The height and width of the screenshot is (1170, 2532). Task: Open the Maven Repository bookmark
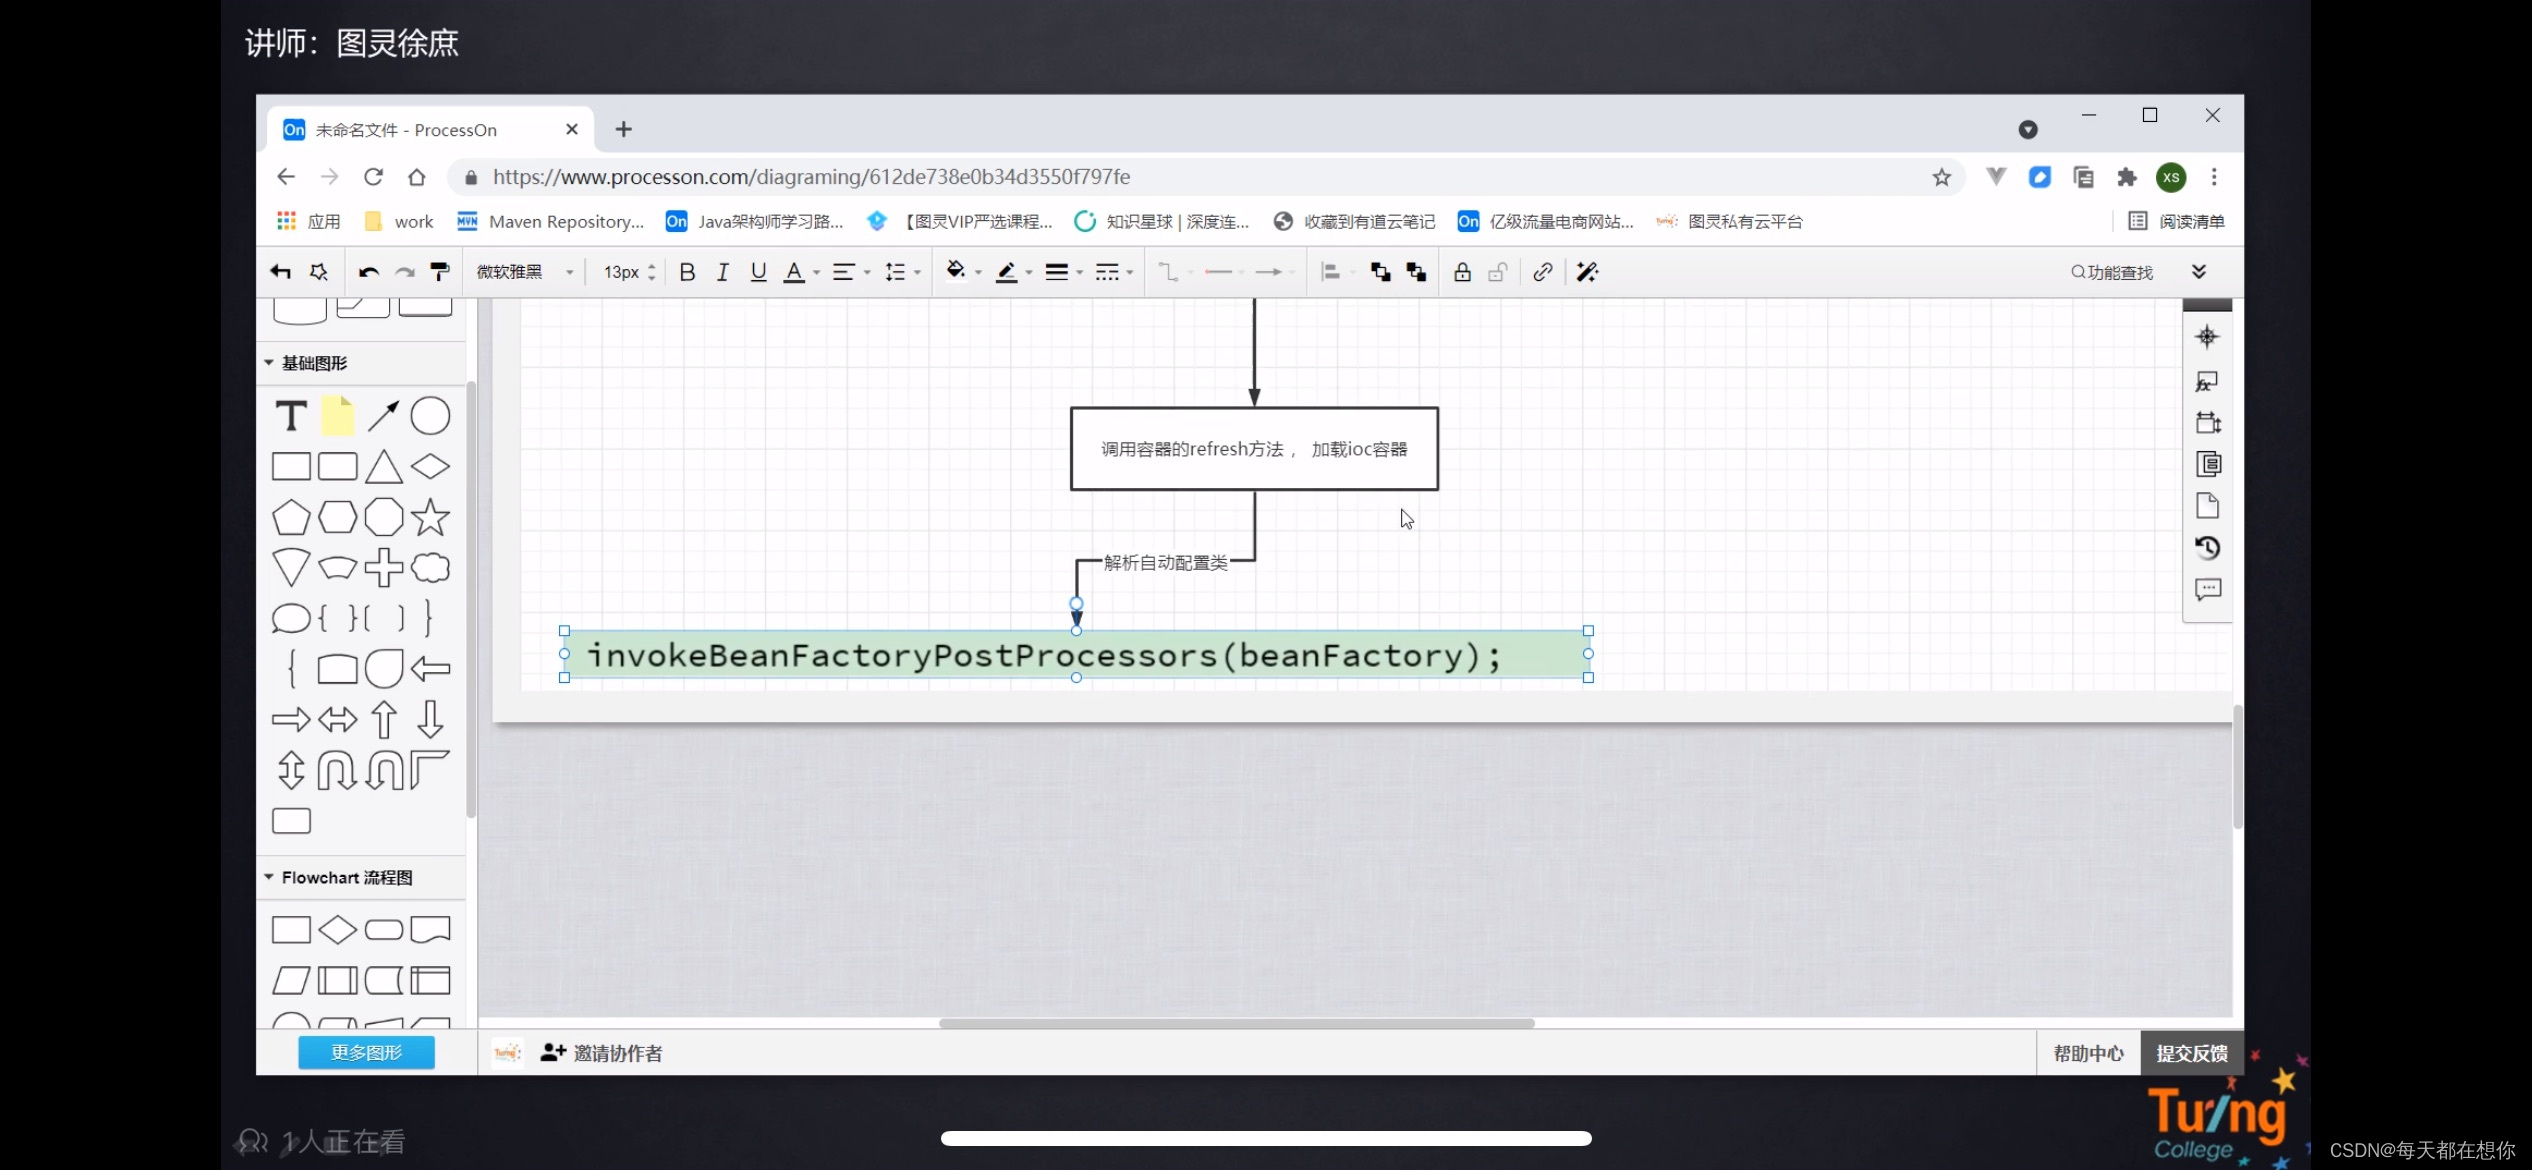(551, 222)
